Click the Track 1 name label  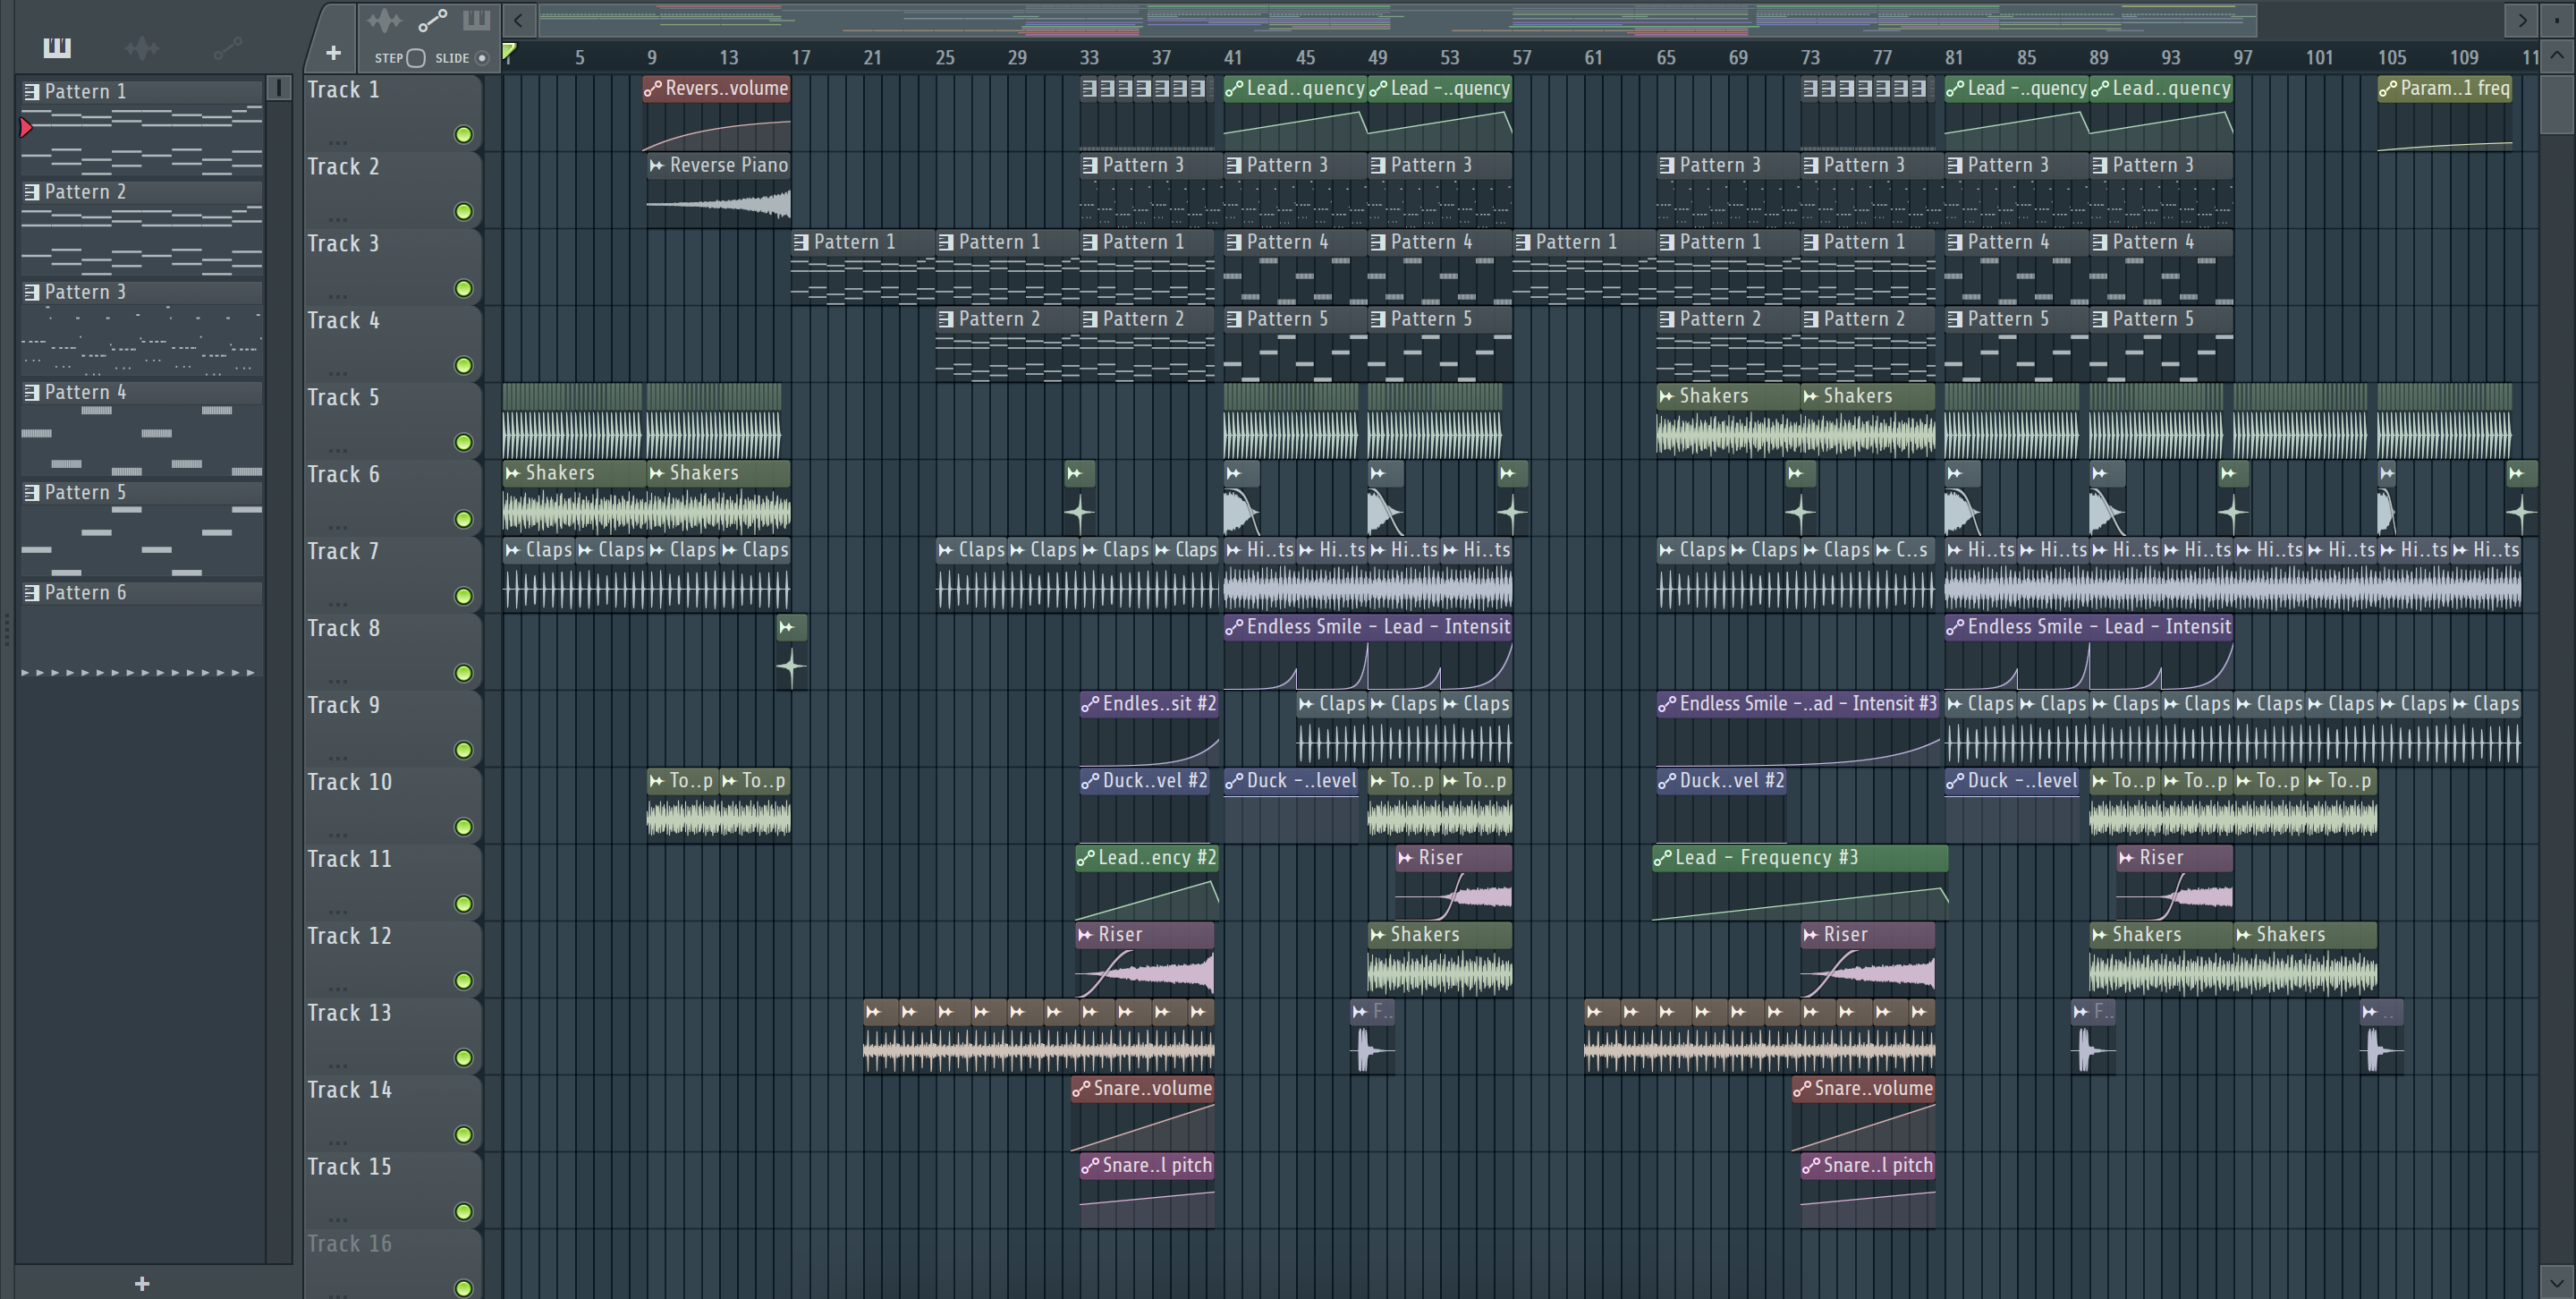tap(343, 90)
